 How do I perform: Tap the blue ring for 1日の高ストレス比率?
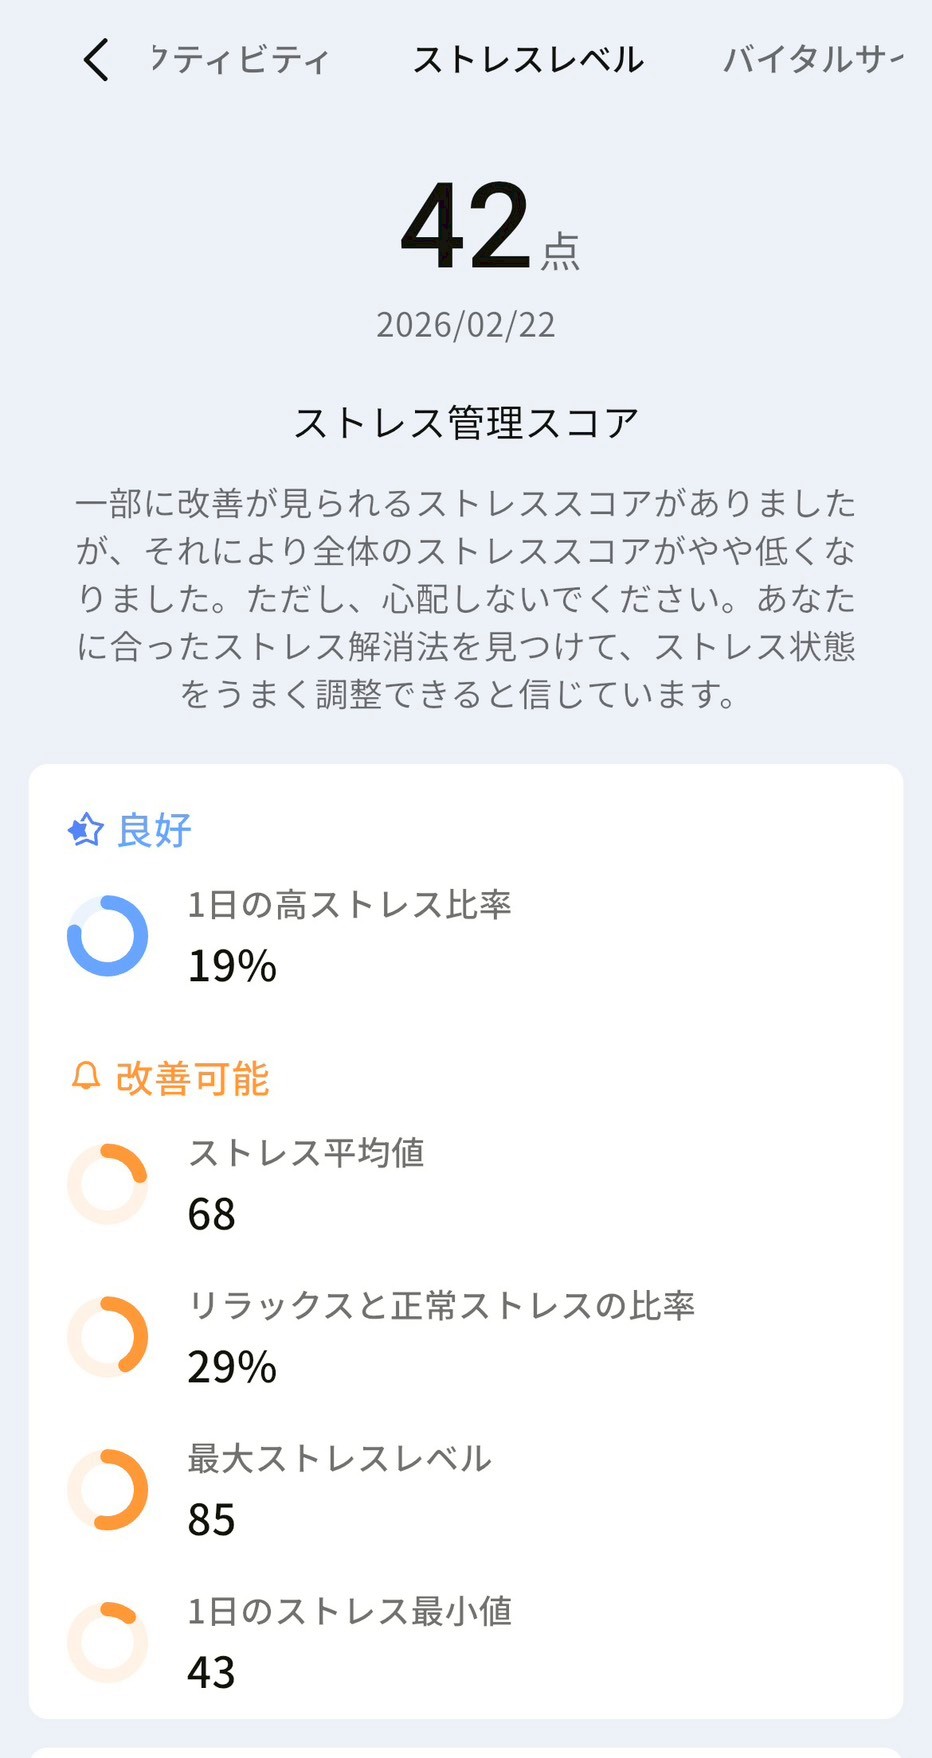click(107, 936)
